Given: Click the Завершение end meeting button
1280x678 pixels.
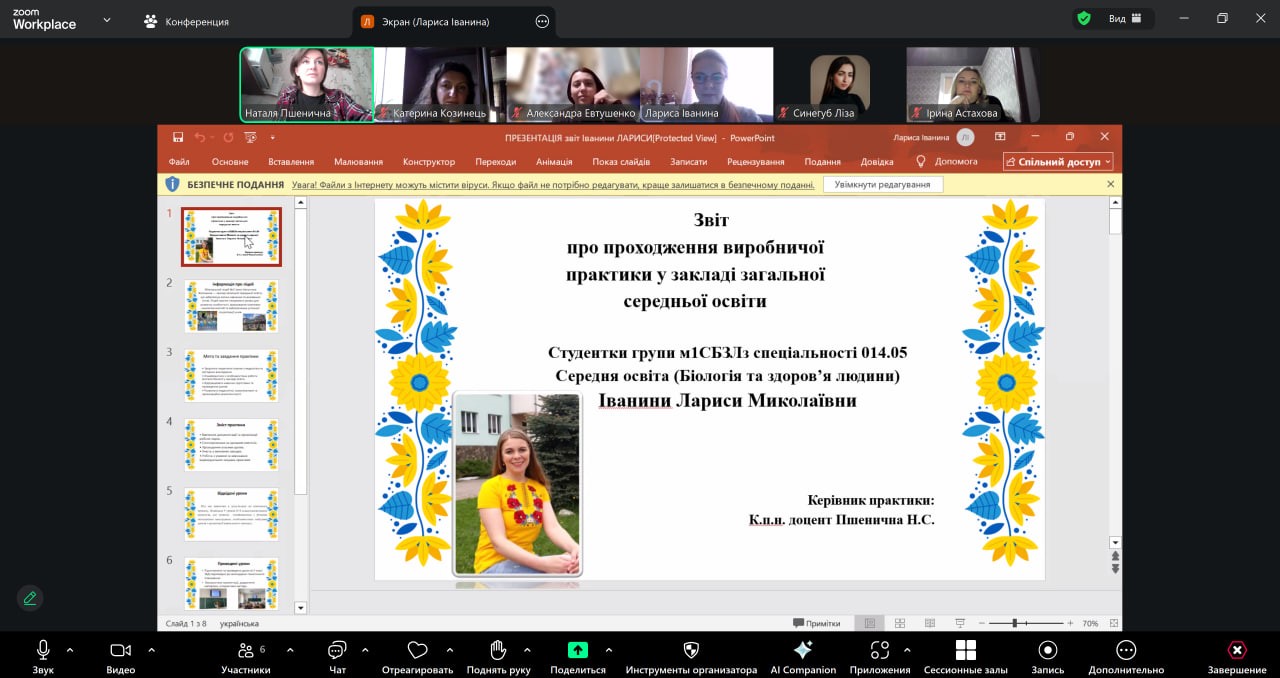Looking at the screenshot, I should point(1236,652).
